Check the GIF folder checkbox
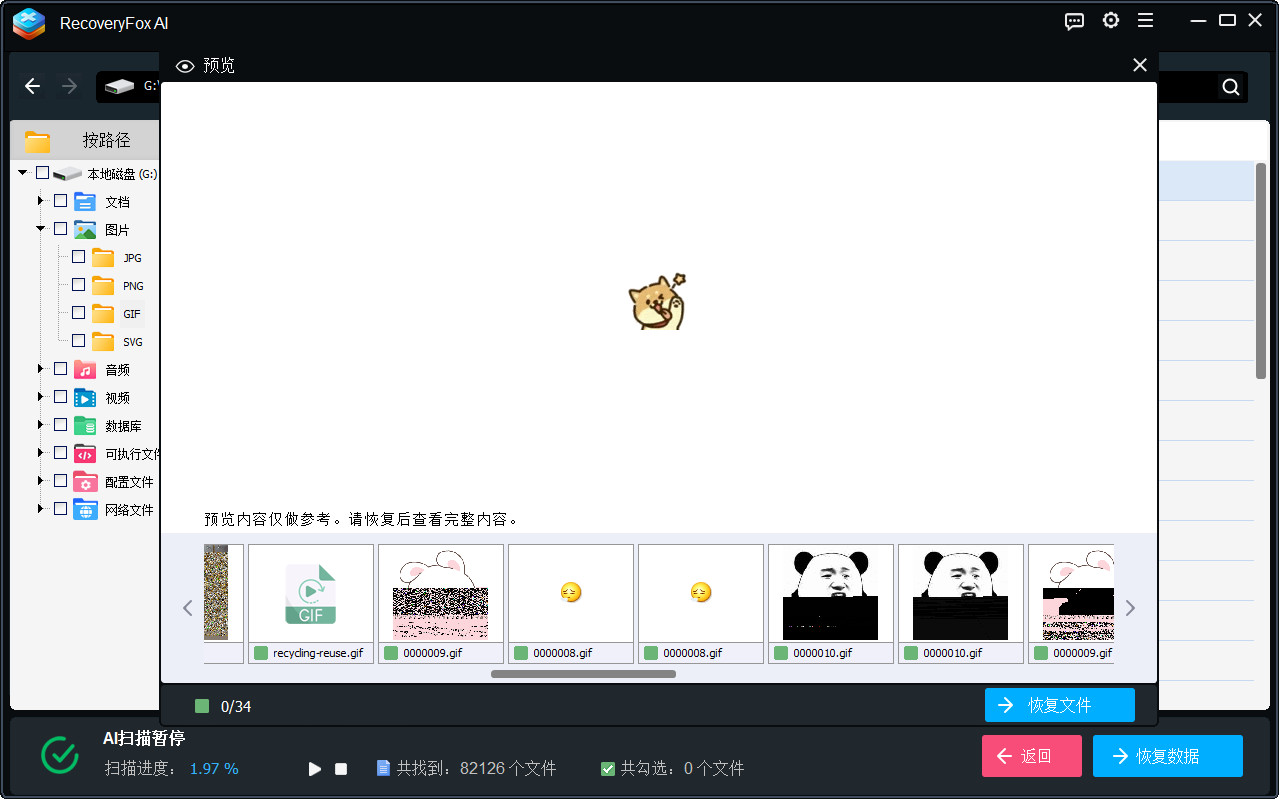 click(x=77, y=313)
